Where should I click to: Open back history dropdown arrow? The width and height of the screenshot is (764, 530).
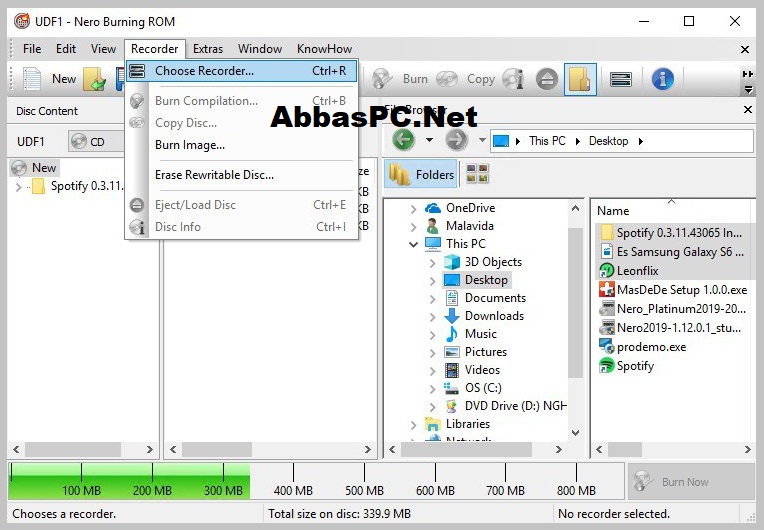pyautogui.click(x=429, y=140)
